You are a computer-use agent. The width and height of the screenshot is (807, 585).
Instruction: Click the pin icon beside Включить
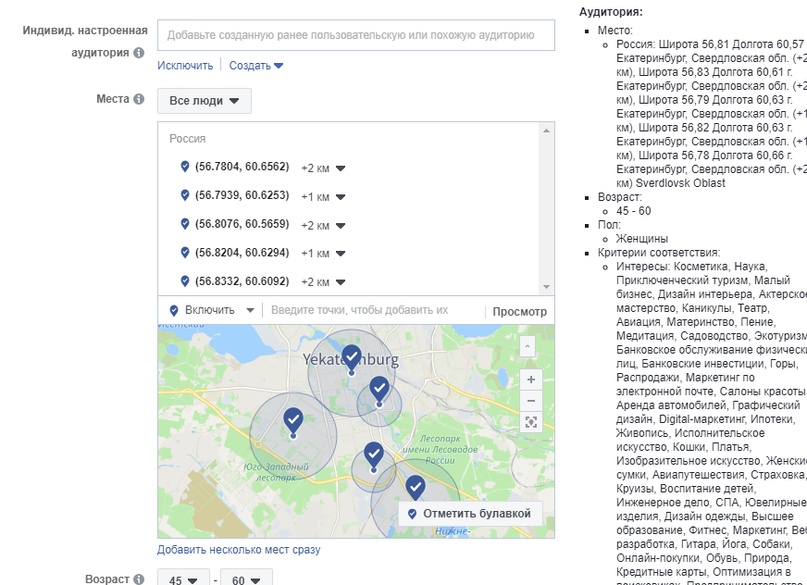[x=174, y=310]
